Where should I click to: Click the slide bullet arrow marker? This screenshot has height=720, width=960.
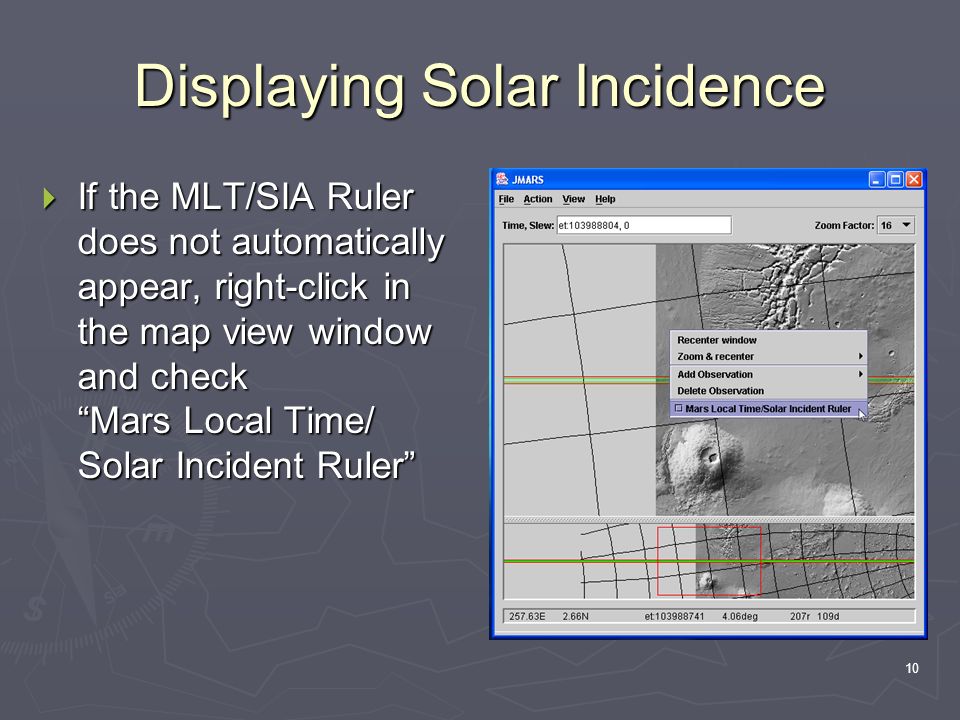pyautogui.click(x=50, y=198)
